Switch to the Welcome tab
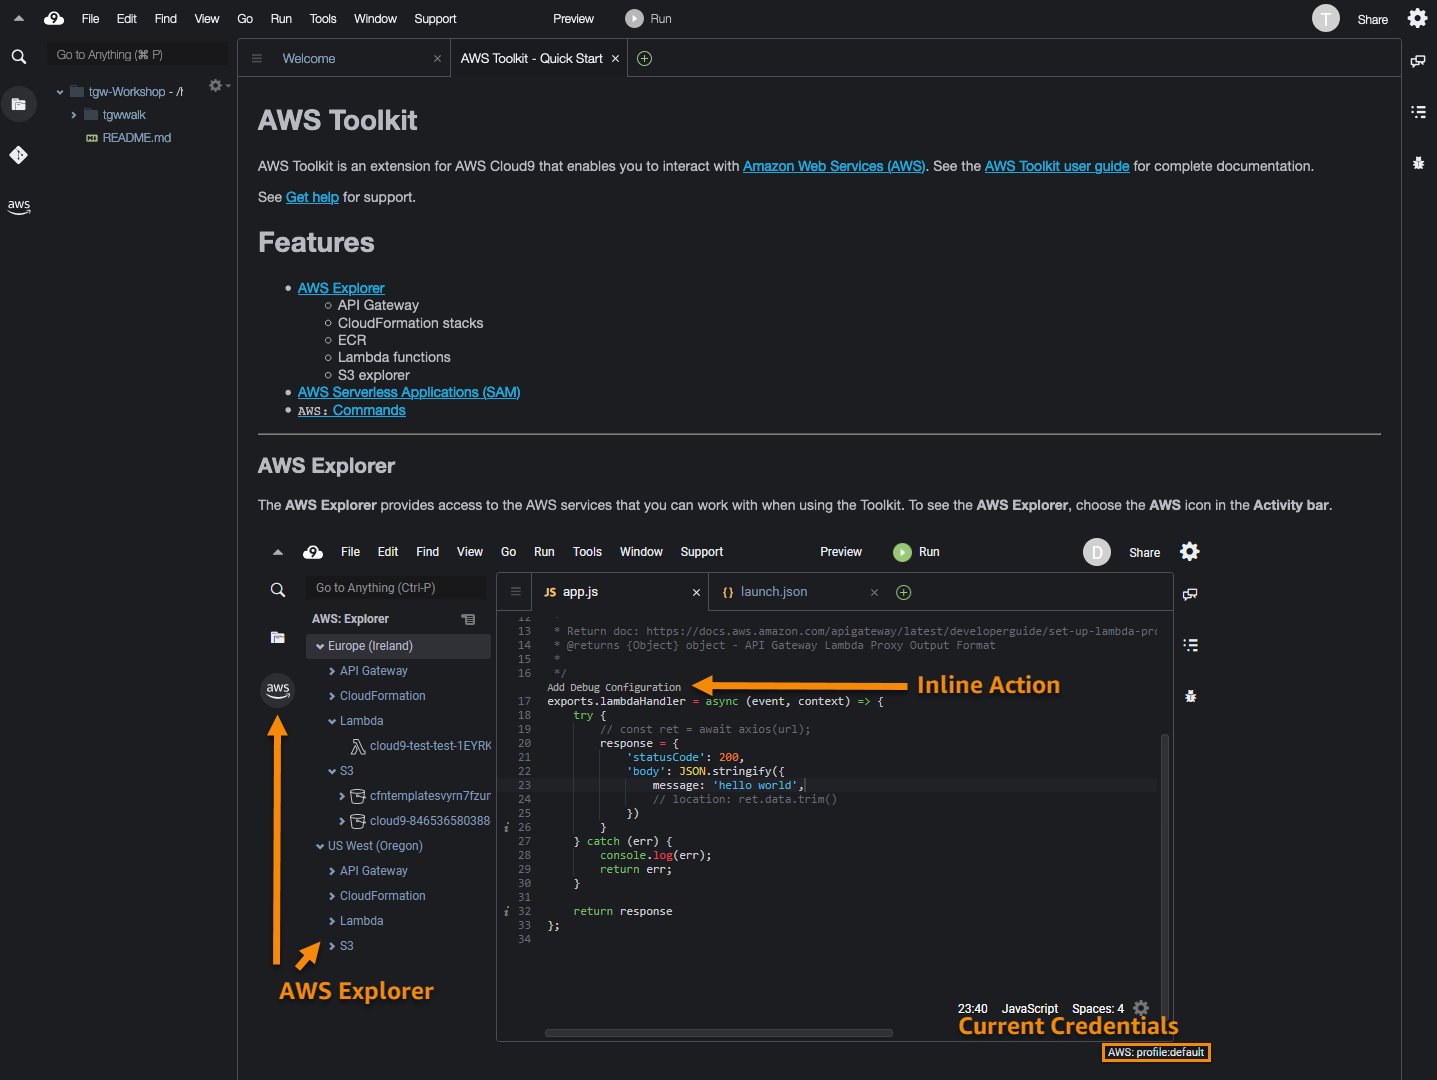Image resolution: width=1437 pixels, height=1080 pixels. (309, 59)
